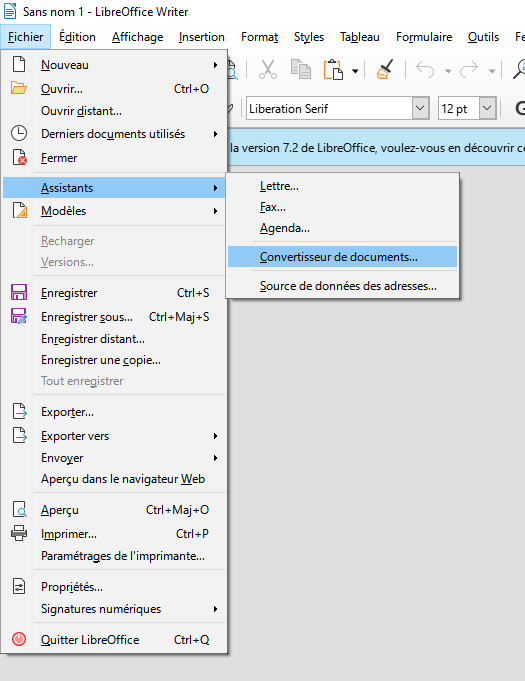
Task: Choose Quitter LibreOffice entry
Action: (114, 640)
